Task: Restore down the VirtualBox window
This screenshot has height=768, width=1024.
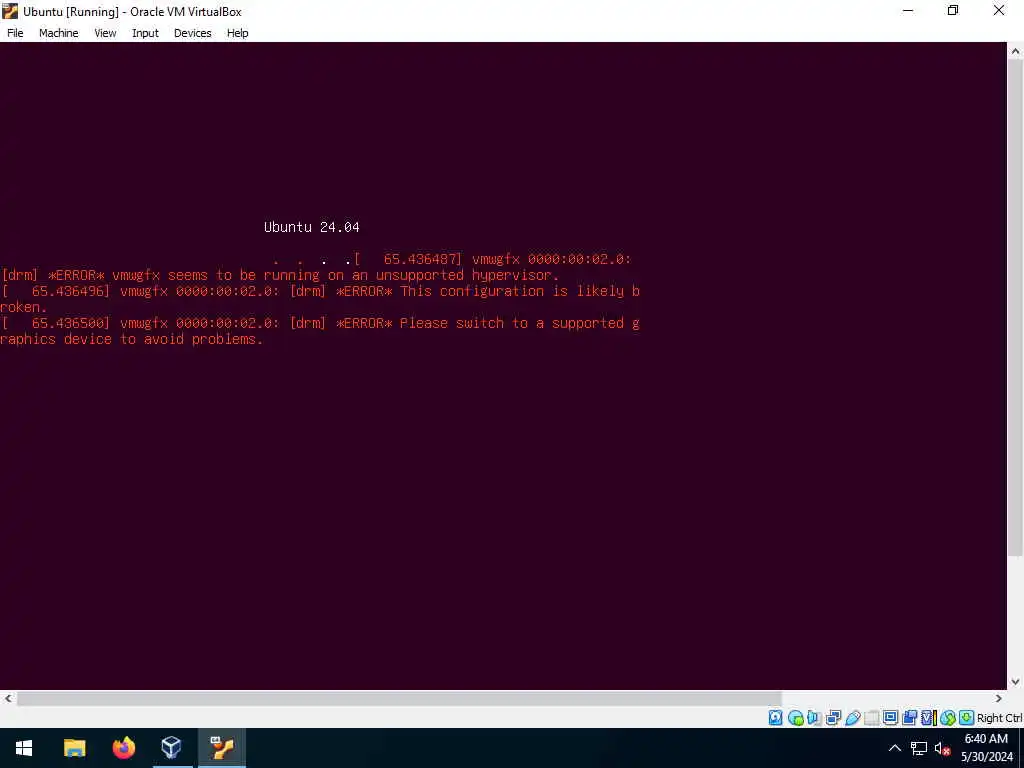Action: click(953, 10)
